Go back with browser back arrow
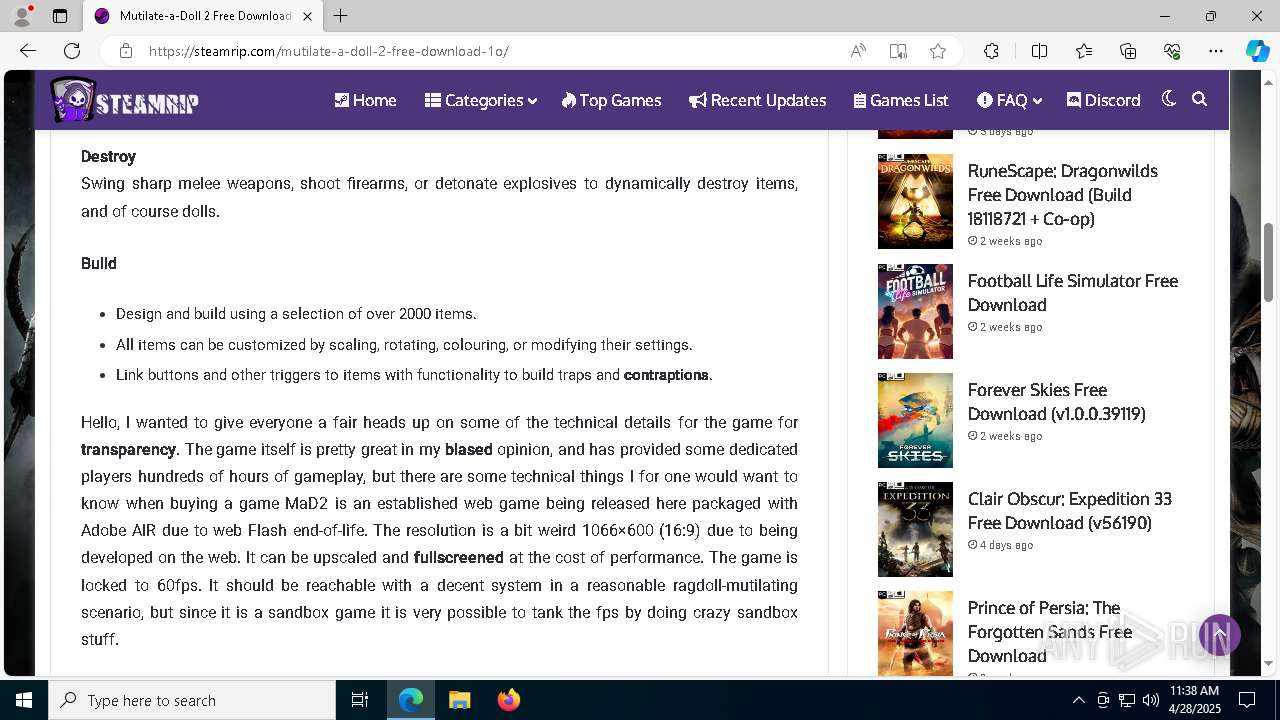The width and height of the screenshot is (1280, 720). [28, 51]
